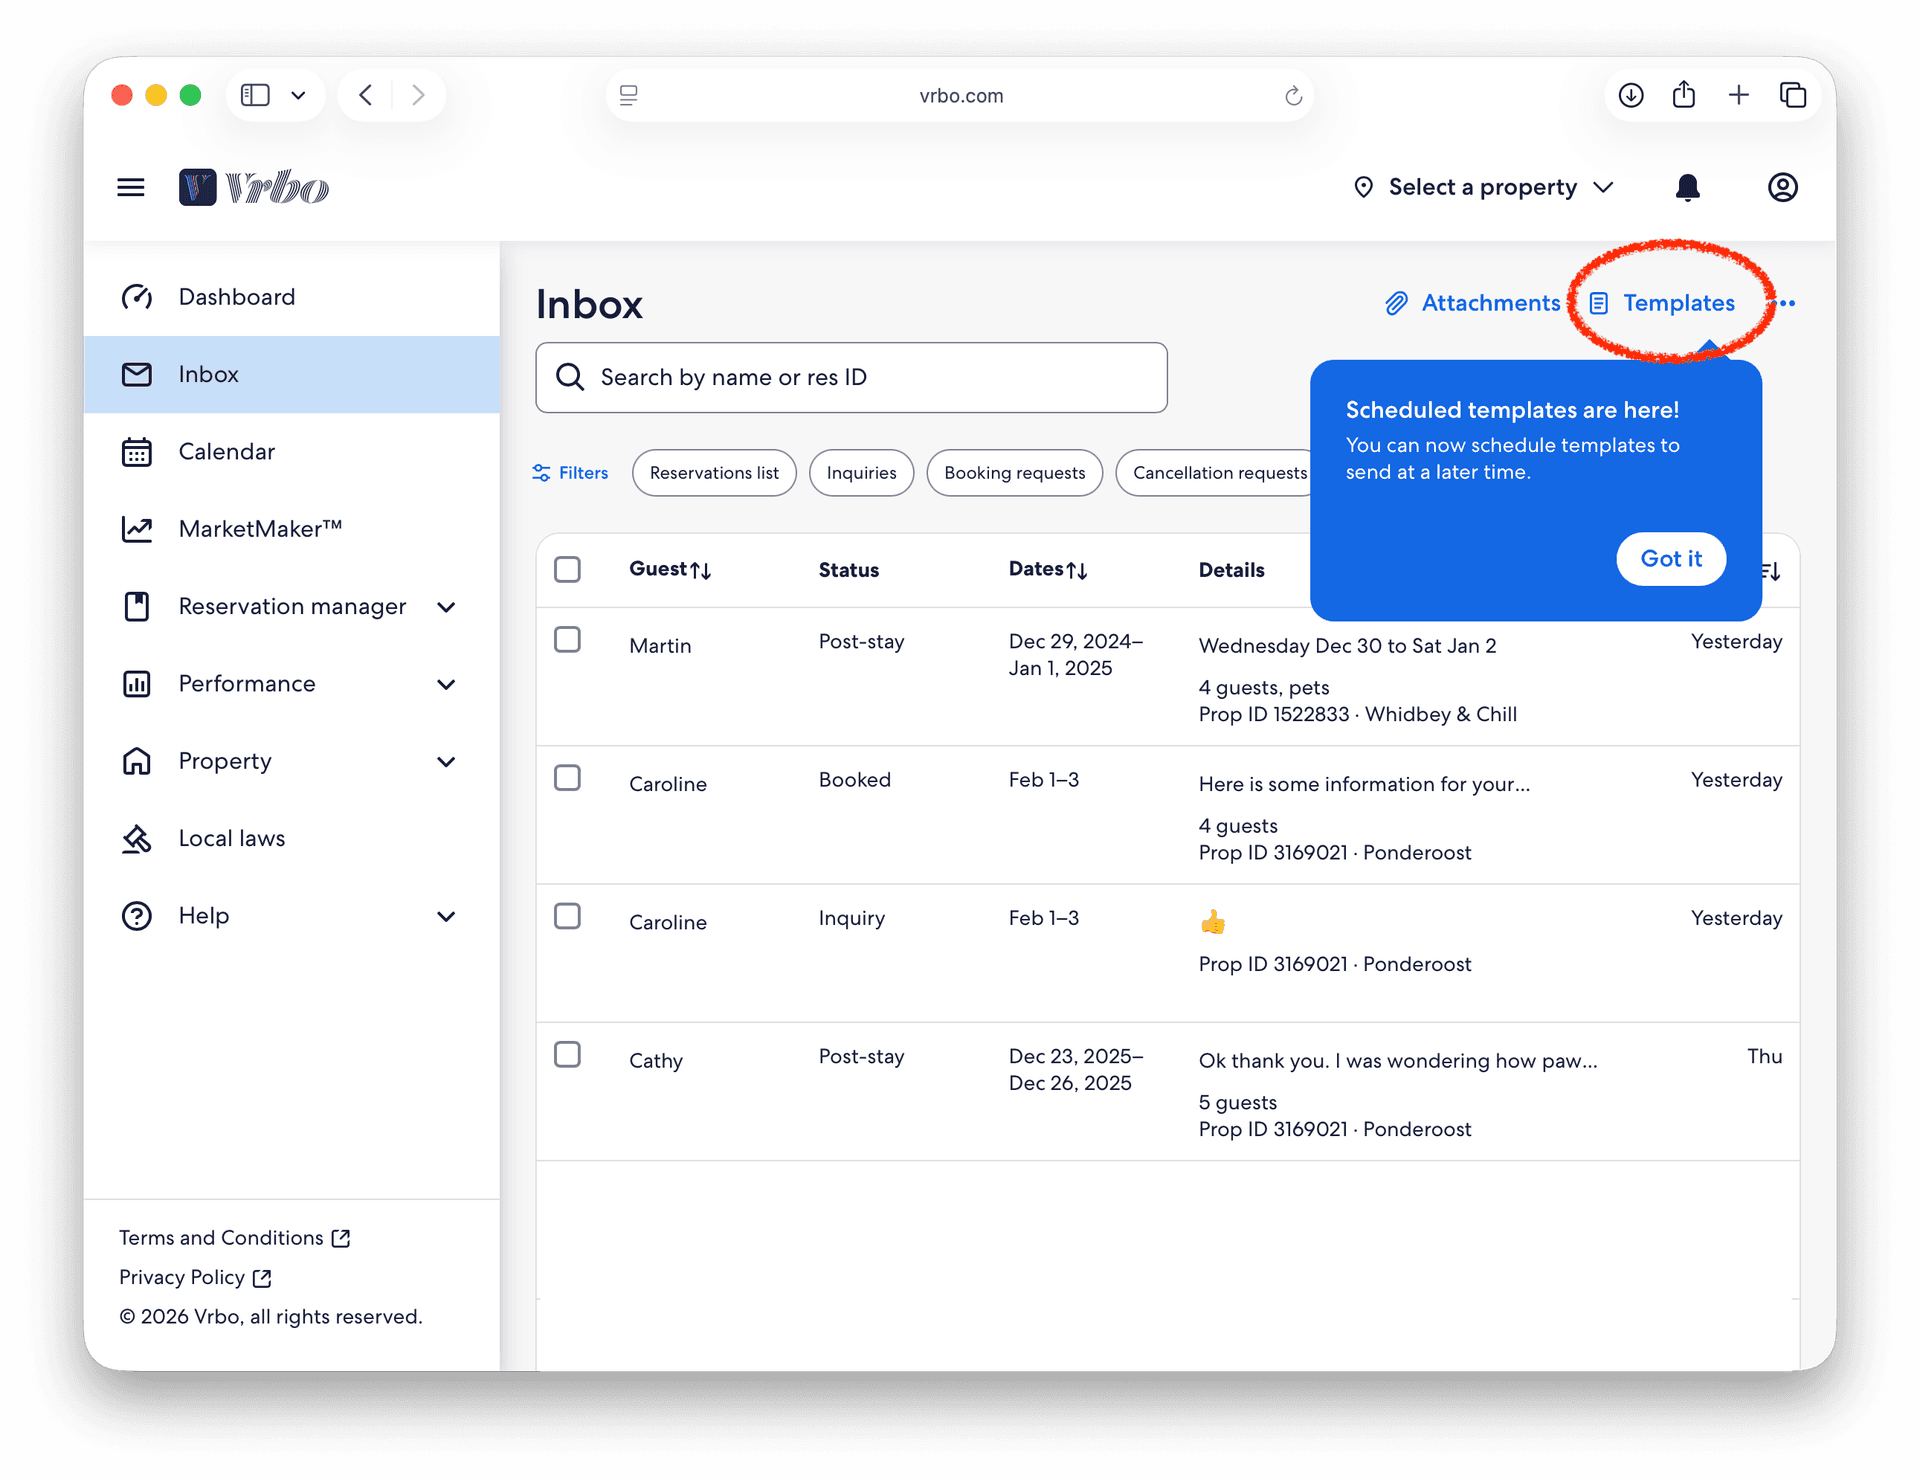Tick the checkbox for Martin's message

tap(567, 639)
